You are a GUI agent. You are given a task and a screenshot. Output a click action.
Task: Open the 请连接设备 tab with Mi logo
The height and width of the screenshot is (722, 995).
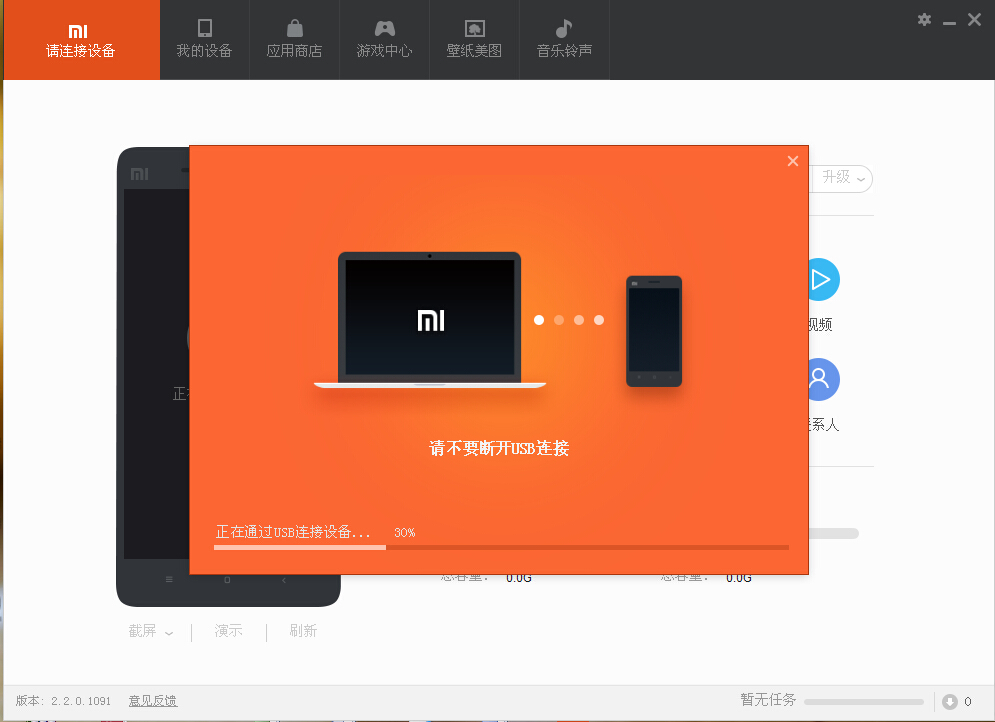point(81,40)
